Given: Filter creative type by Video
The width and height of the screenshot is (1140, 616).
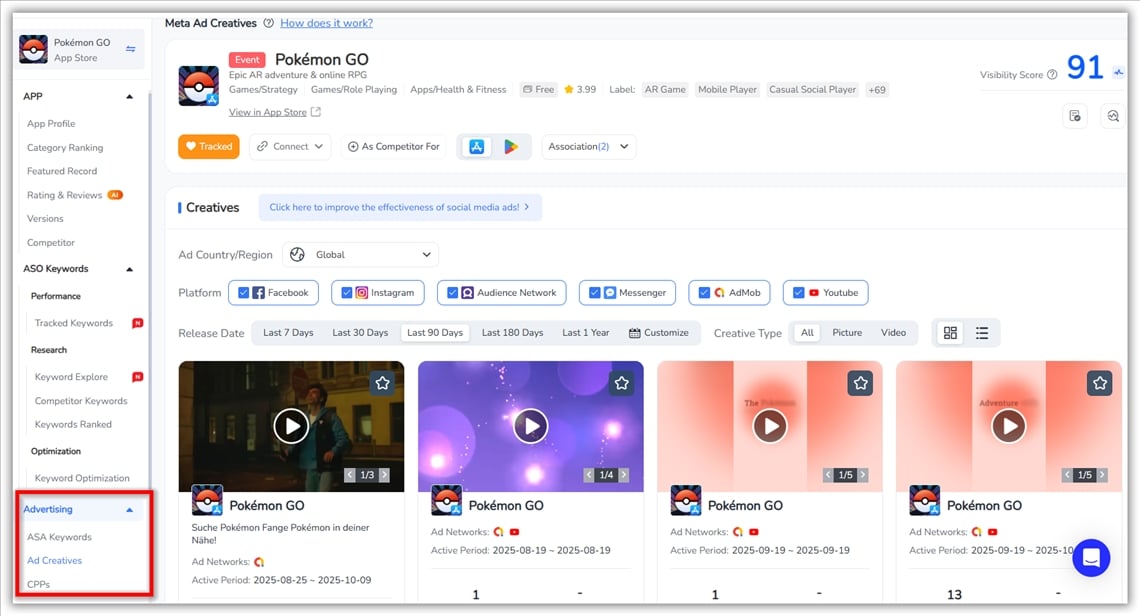Looking at the screenshot, I should (x=893, y=333).
